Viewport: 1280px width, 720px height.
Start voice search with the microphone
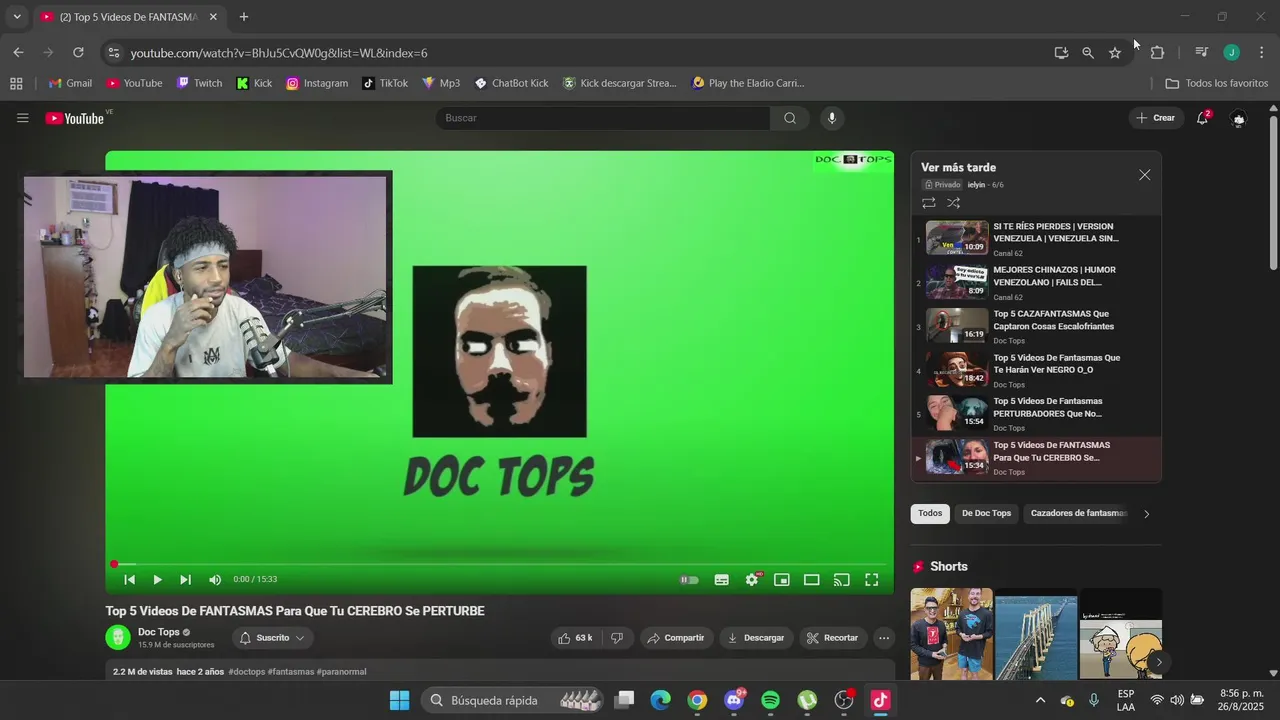831,118
